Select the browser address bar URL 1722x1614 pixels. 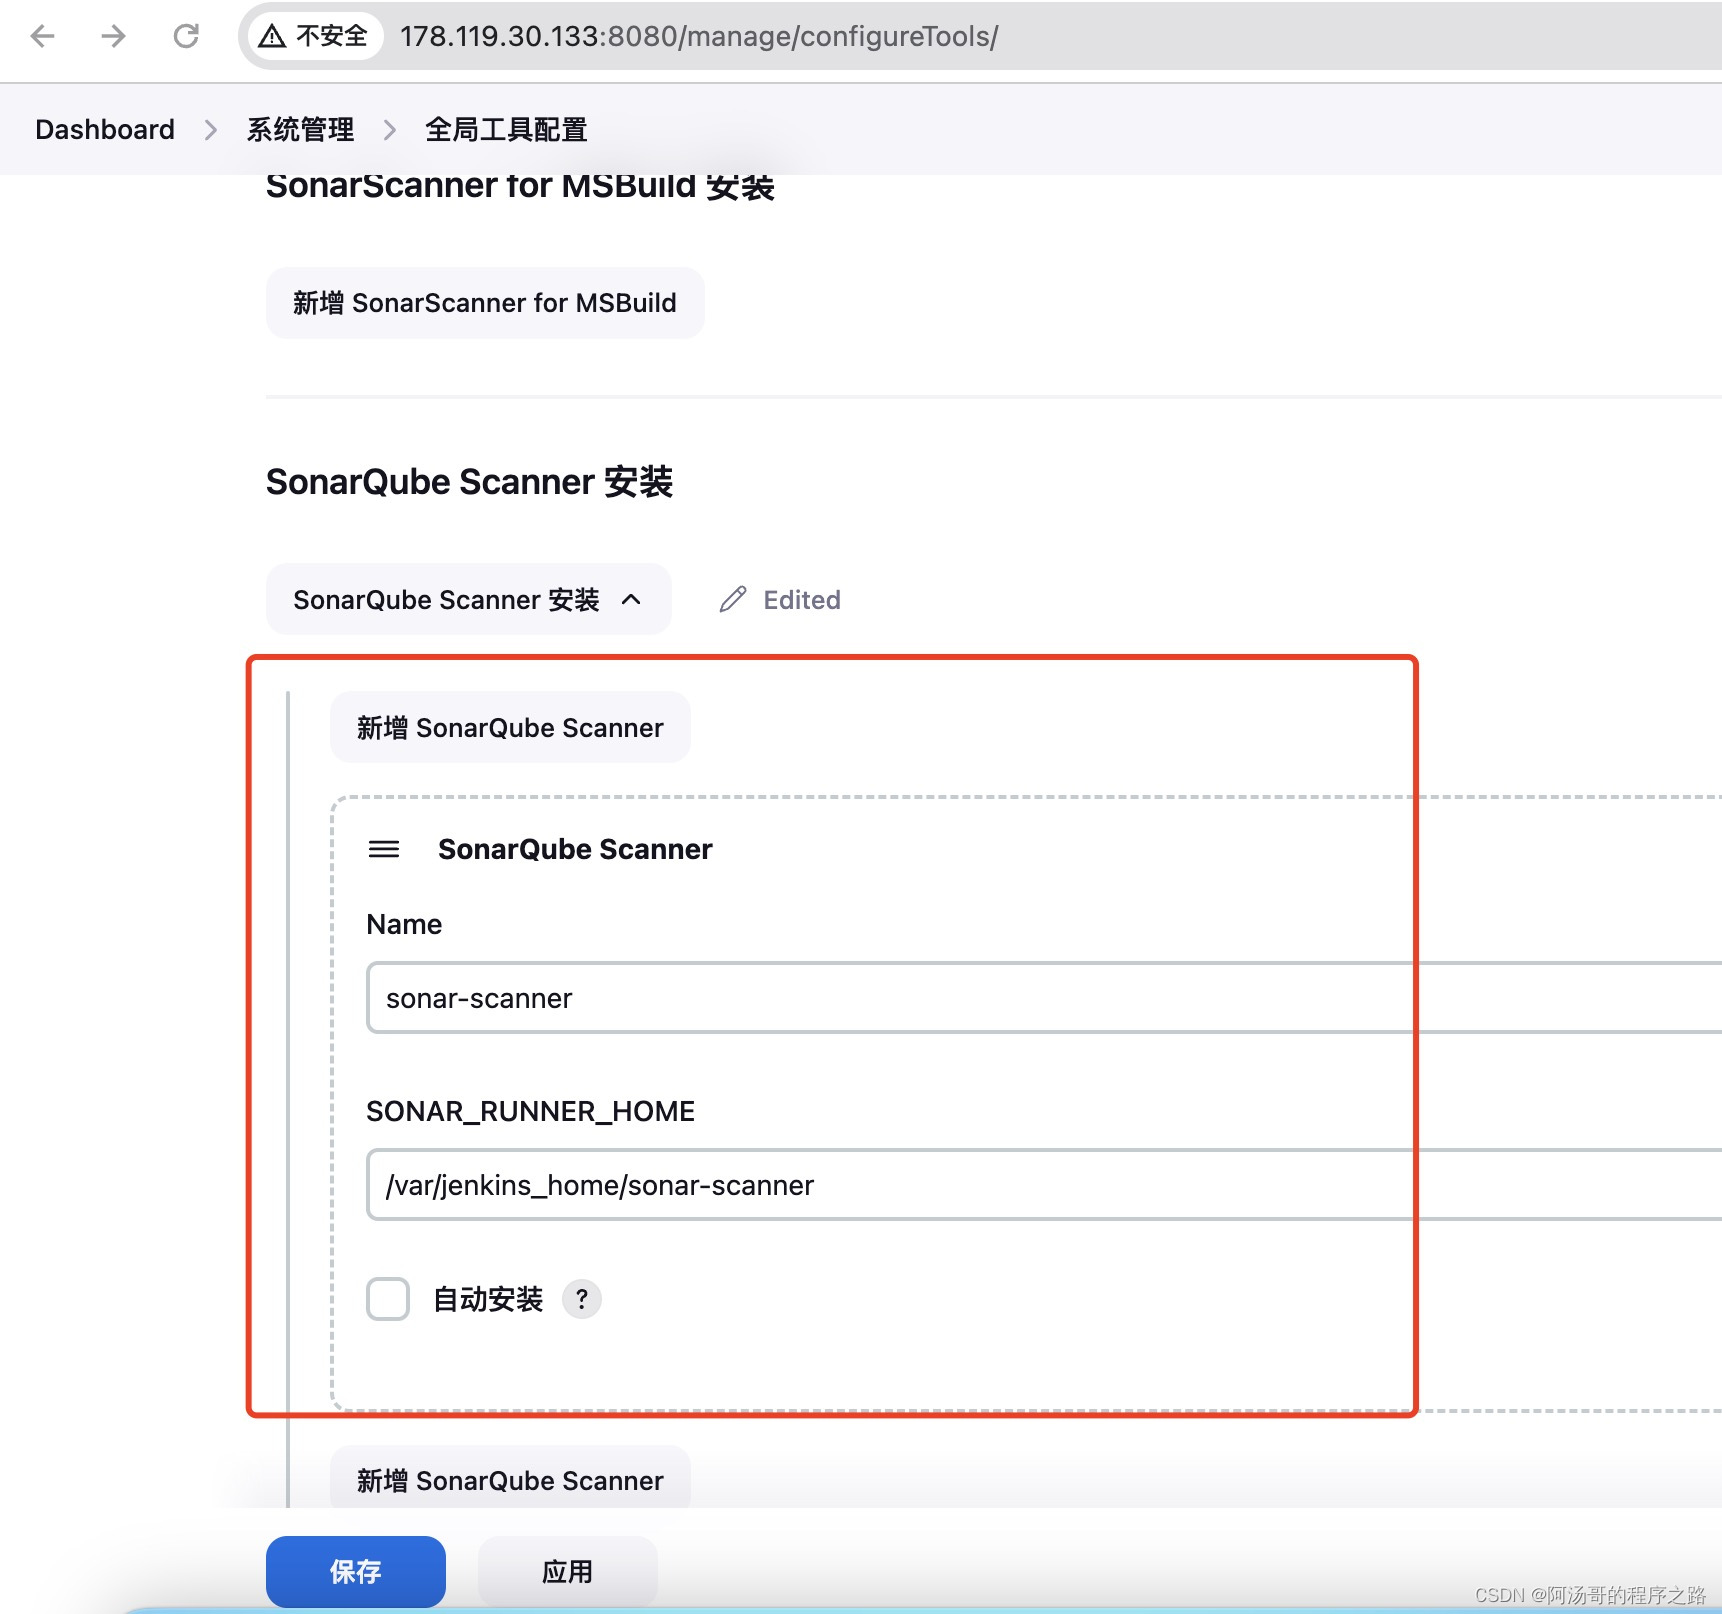[x=699, y=37]
